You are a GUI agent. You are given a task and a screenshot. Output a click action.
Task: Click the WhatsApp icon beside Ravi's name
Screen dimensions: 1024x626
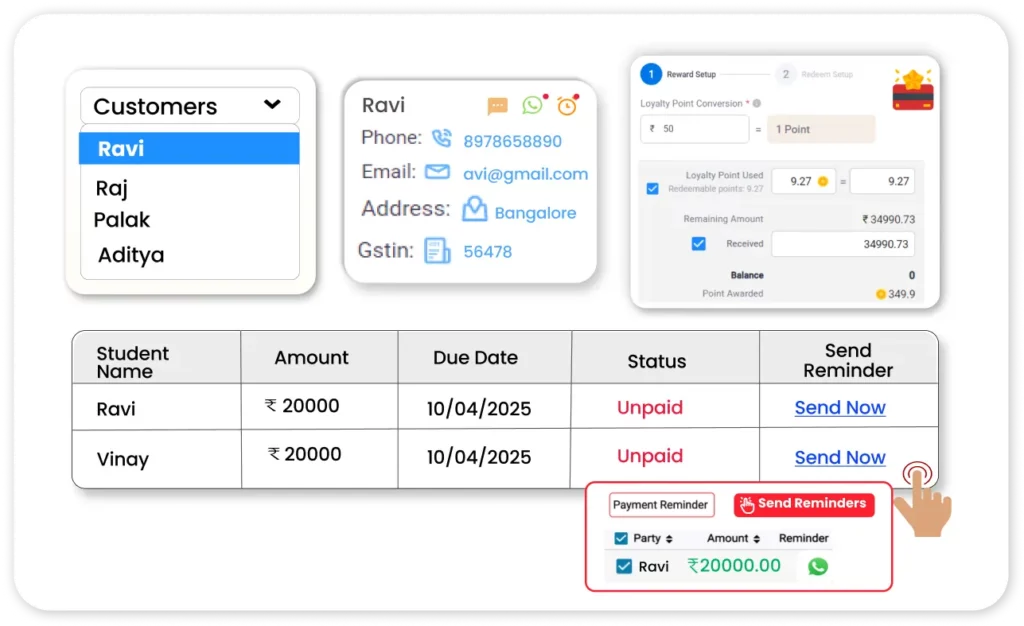pos(532,105)
